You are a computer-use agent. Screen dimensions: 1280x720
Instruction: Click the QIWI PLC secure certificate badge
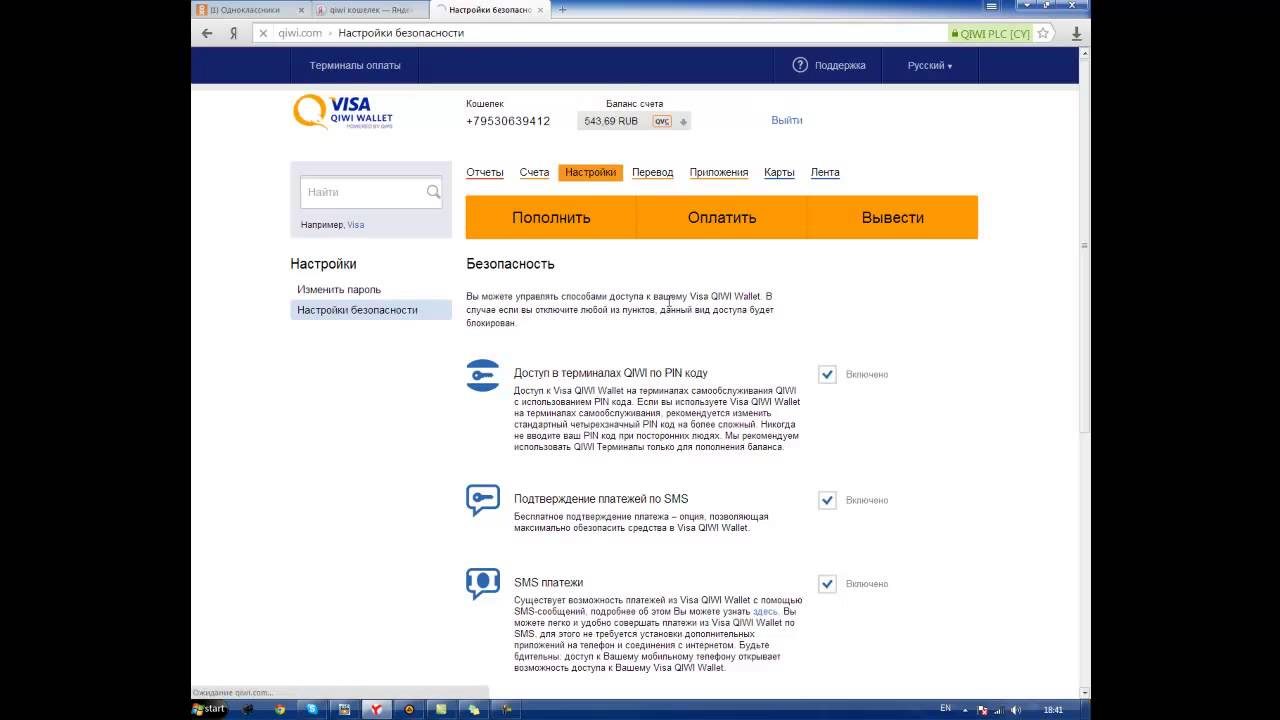pos(990,33)
